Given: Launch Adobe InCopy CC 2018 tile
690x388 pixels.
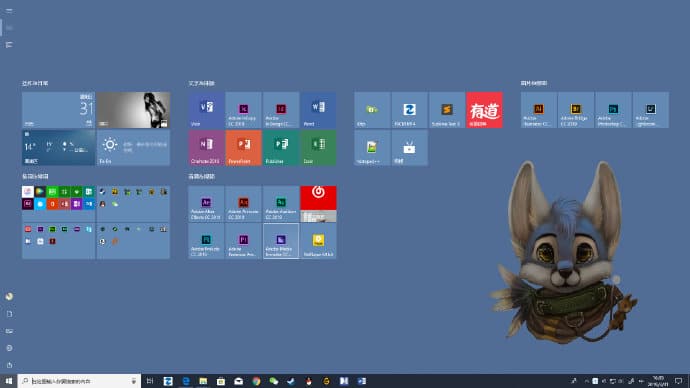Looking at the screenshot, I should pyautogui.click(x=243, y=110).
